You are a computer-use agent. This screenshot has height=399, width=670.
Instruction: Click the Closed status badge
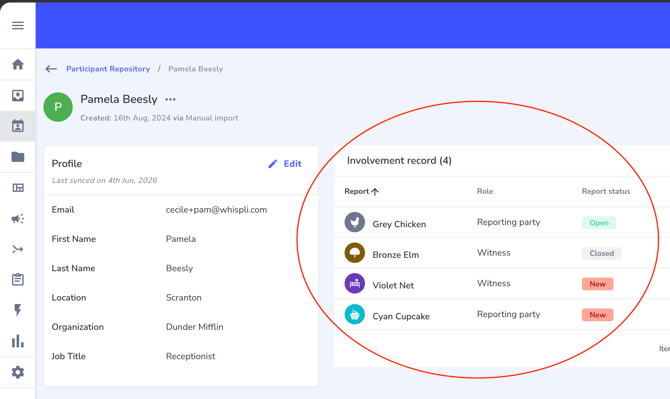tap(602, 253)
